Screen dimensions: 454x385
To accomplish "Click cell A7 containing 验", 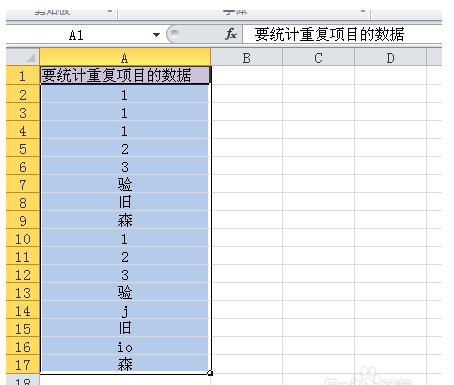I will 125,184.
